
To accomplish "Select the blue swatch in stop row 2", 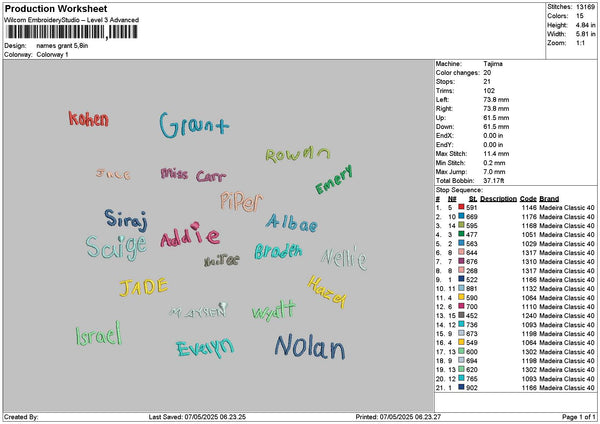I will (461, 216).
